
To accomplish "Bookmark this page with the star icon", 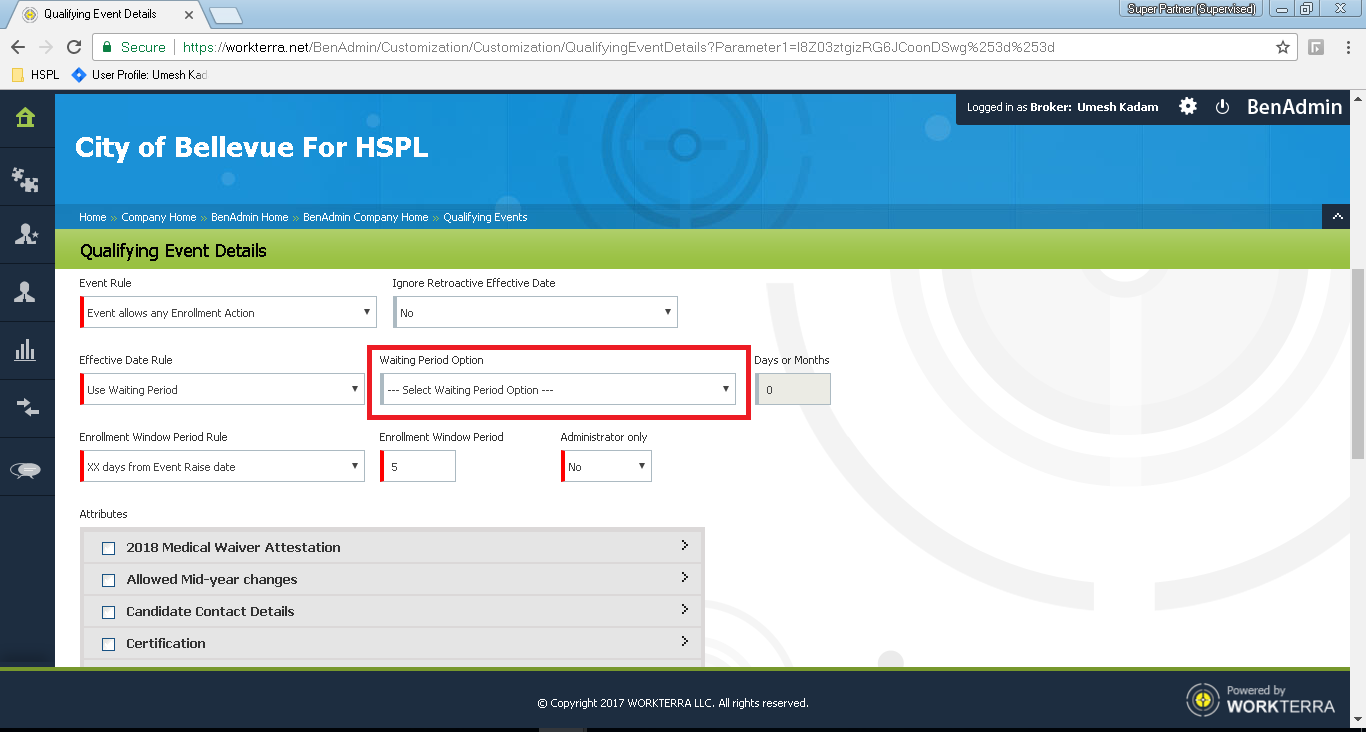I will [x=1283, y=47].
